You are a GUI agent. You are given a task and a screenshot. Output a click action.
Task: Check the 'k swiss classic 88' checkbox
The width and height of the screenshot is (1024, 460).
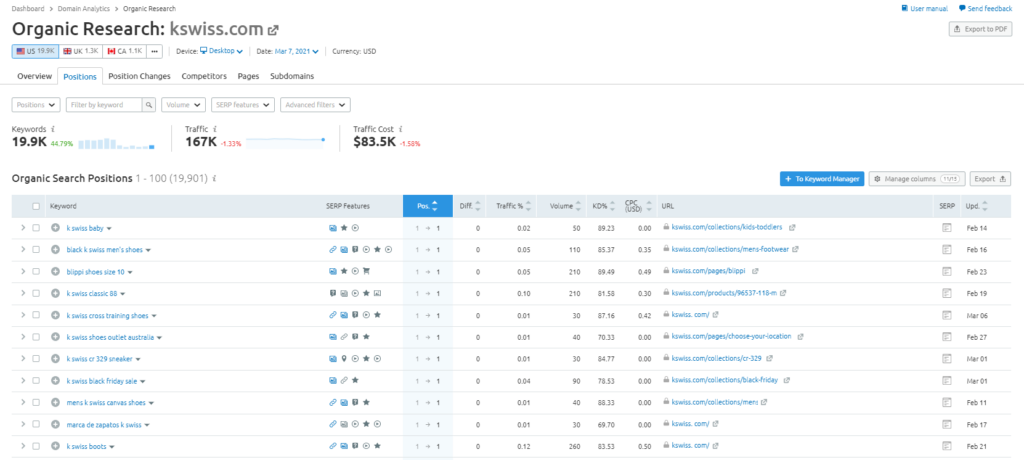pyautogui.click(x=37, y=293)
